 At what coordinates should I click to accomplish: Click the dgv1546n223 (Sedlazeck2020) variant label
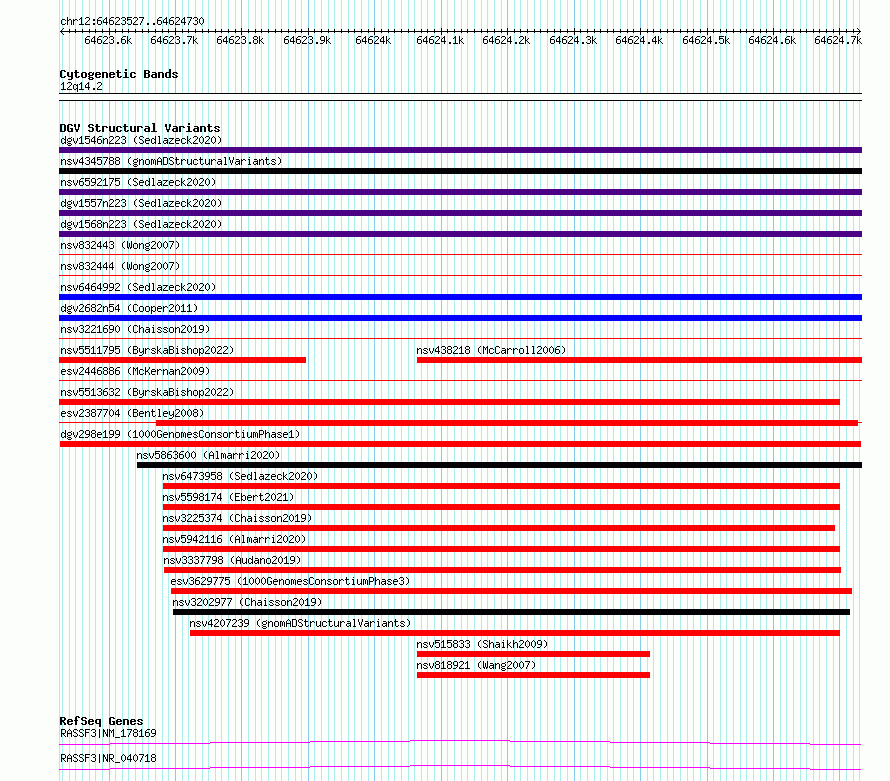point(141,140)
